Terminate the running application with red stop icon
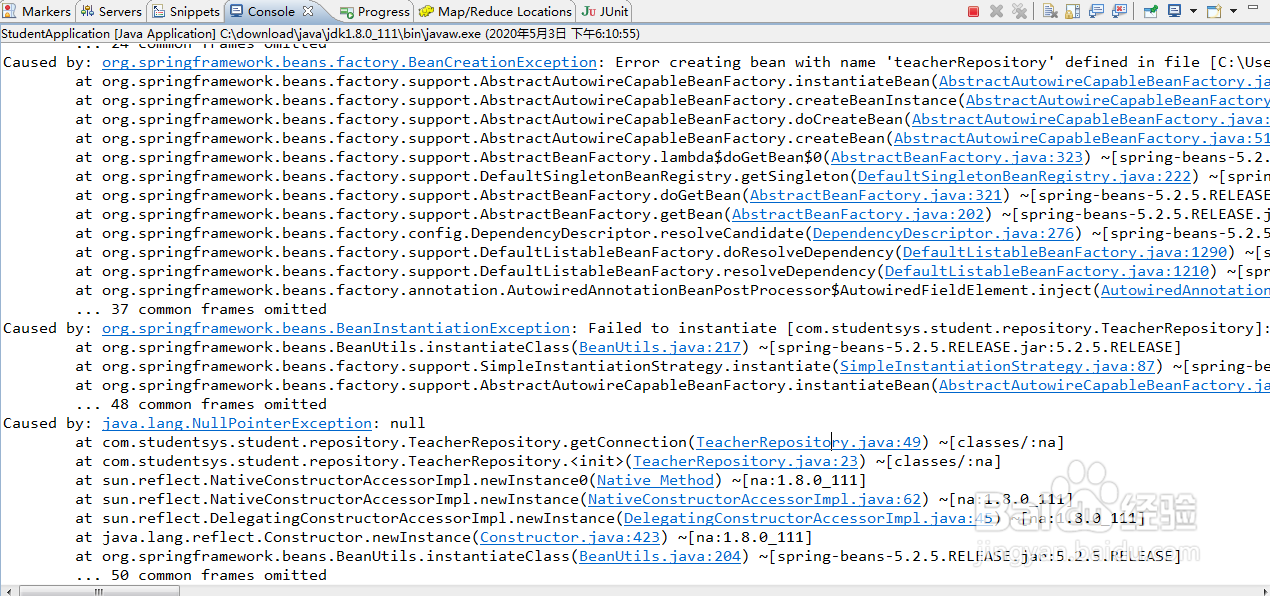Viewport: 1270px width, 596px height. (973, 12)
